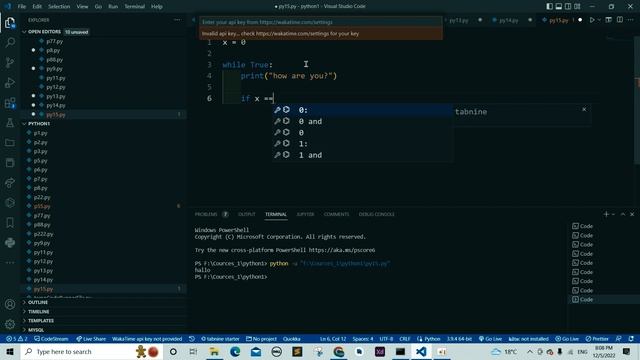The width and height of the screenshot is (640, 360).
Task: Click the feedback icon in status bar
Action: click(619, 339)
